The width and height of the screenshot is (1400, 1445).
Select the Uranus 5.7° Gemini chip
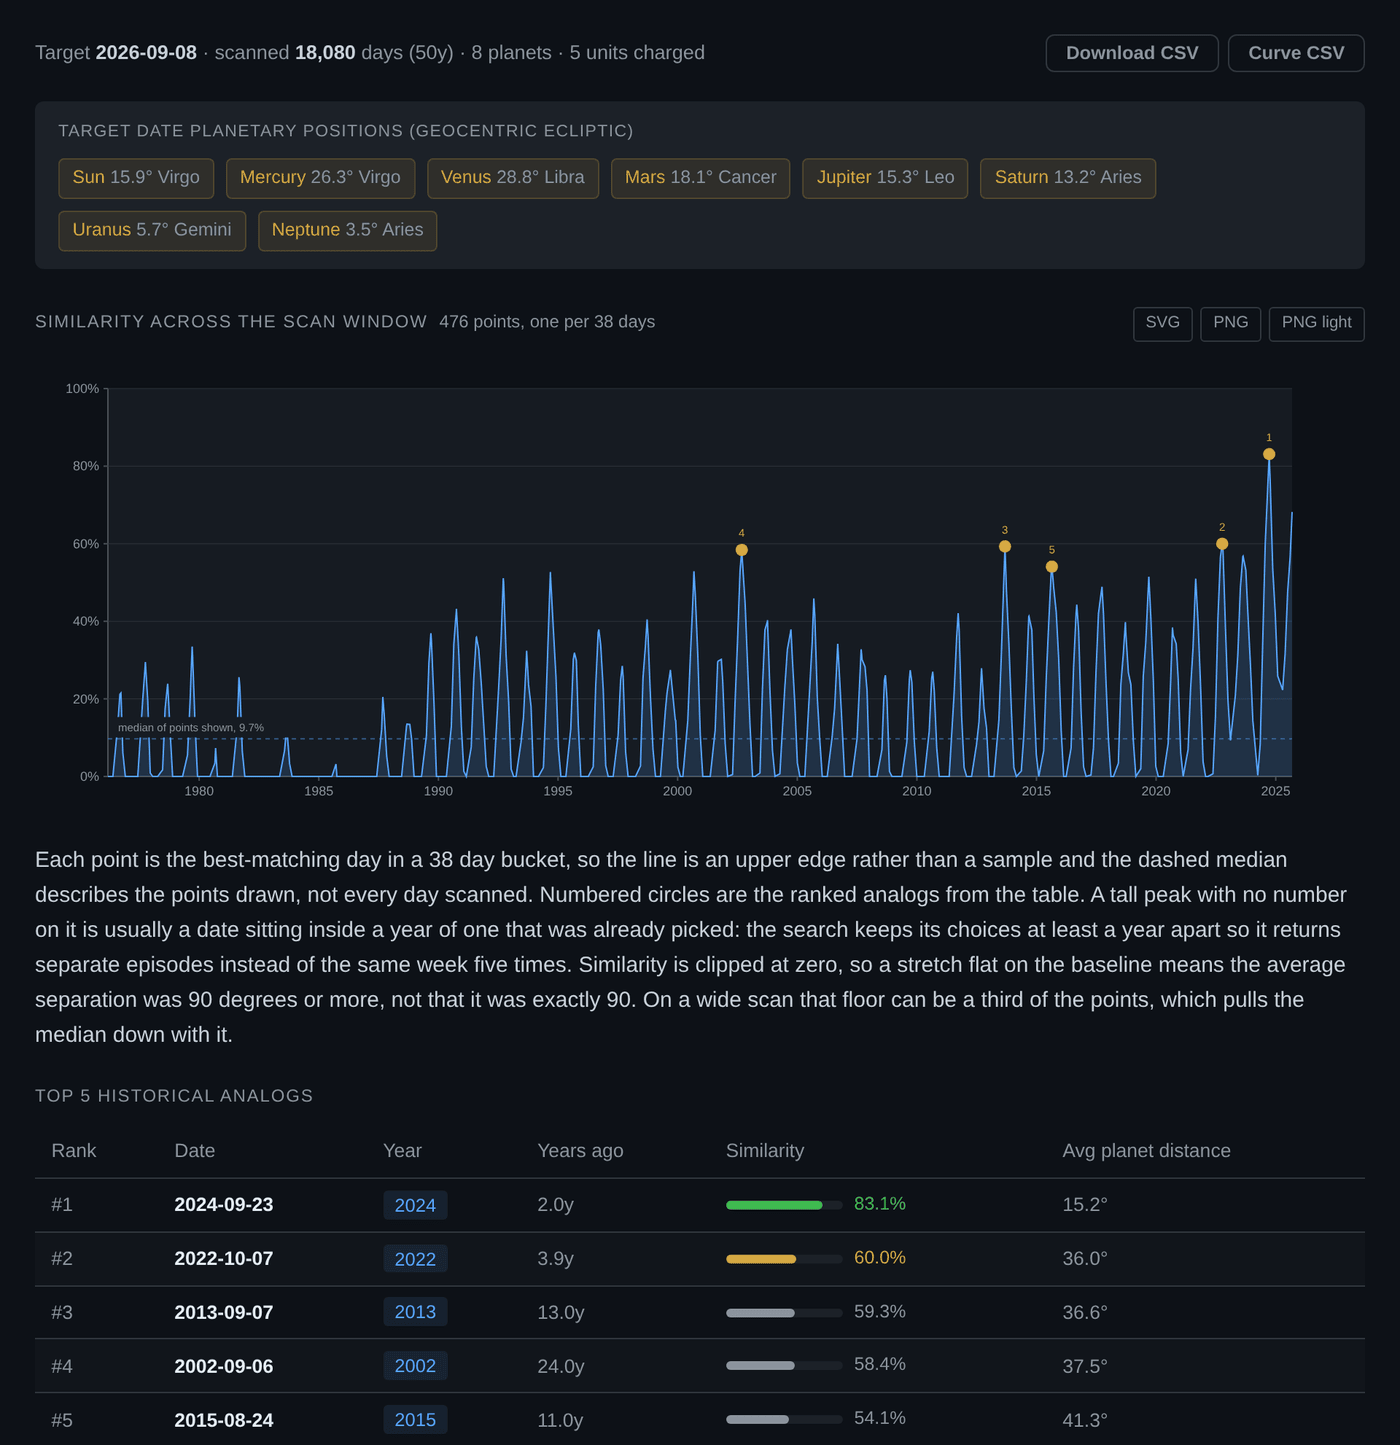152,230
